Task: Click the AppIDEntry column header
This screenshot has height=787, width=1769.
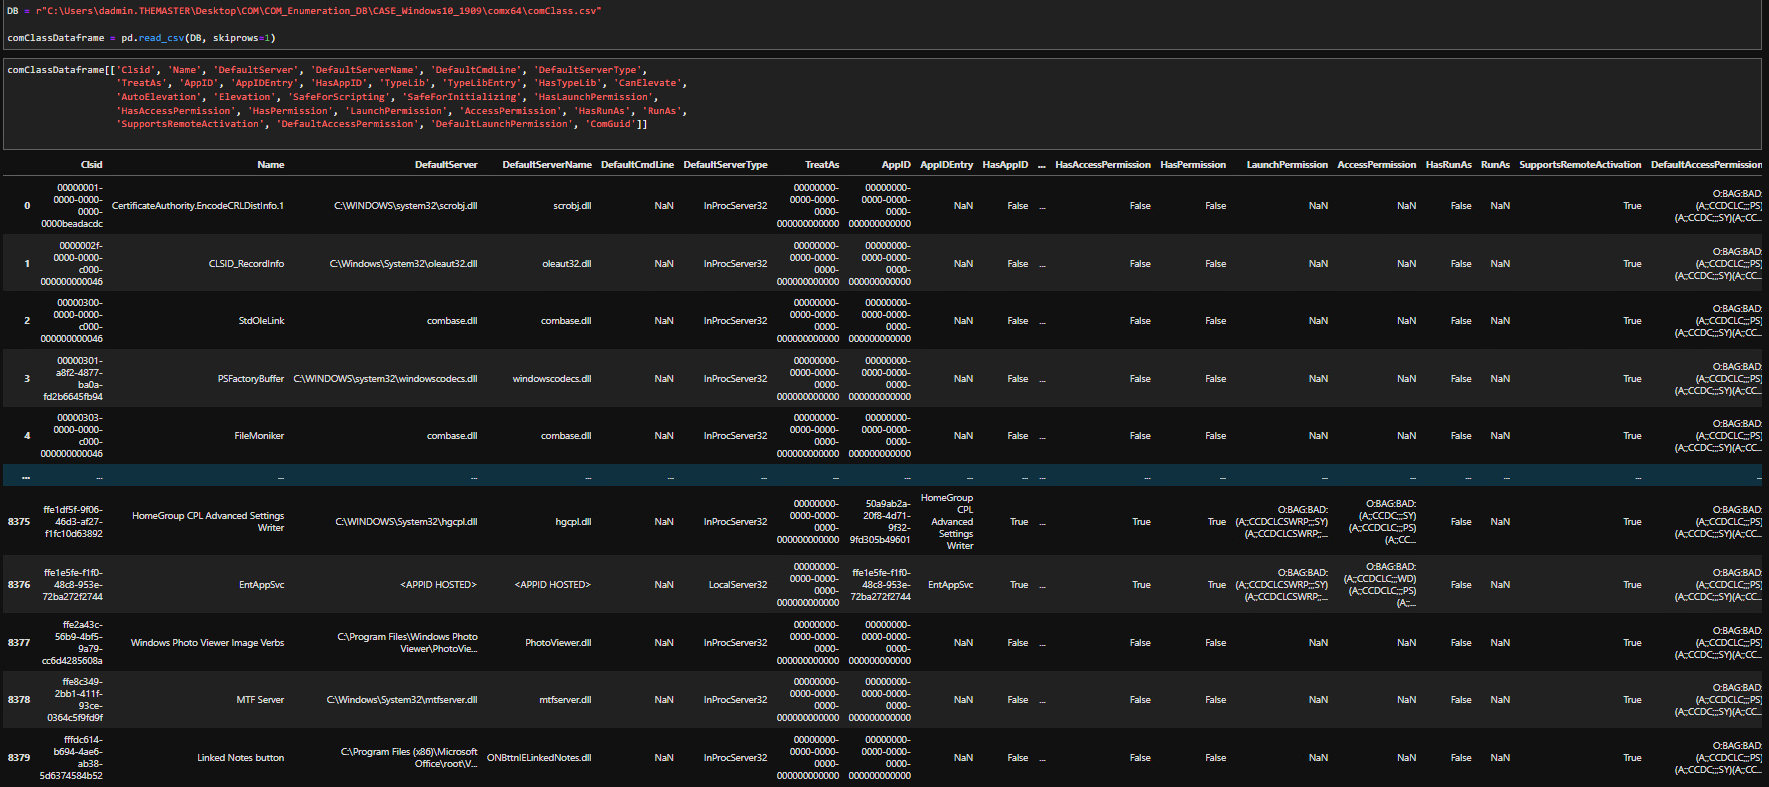Action: pyautogui.click(x=946, y=165)
